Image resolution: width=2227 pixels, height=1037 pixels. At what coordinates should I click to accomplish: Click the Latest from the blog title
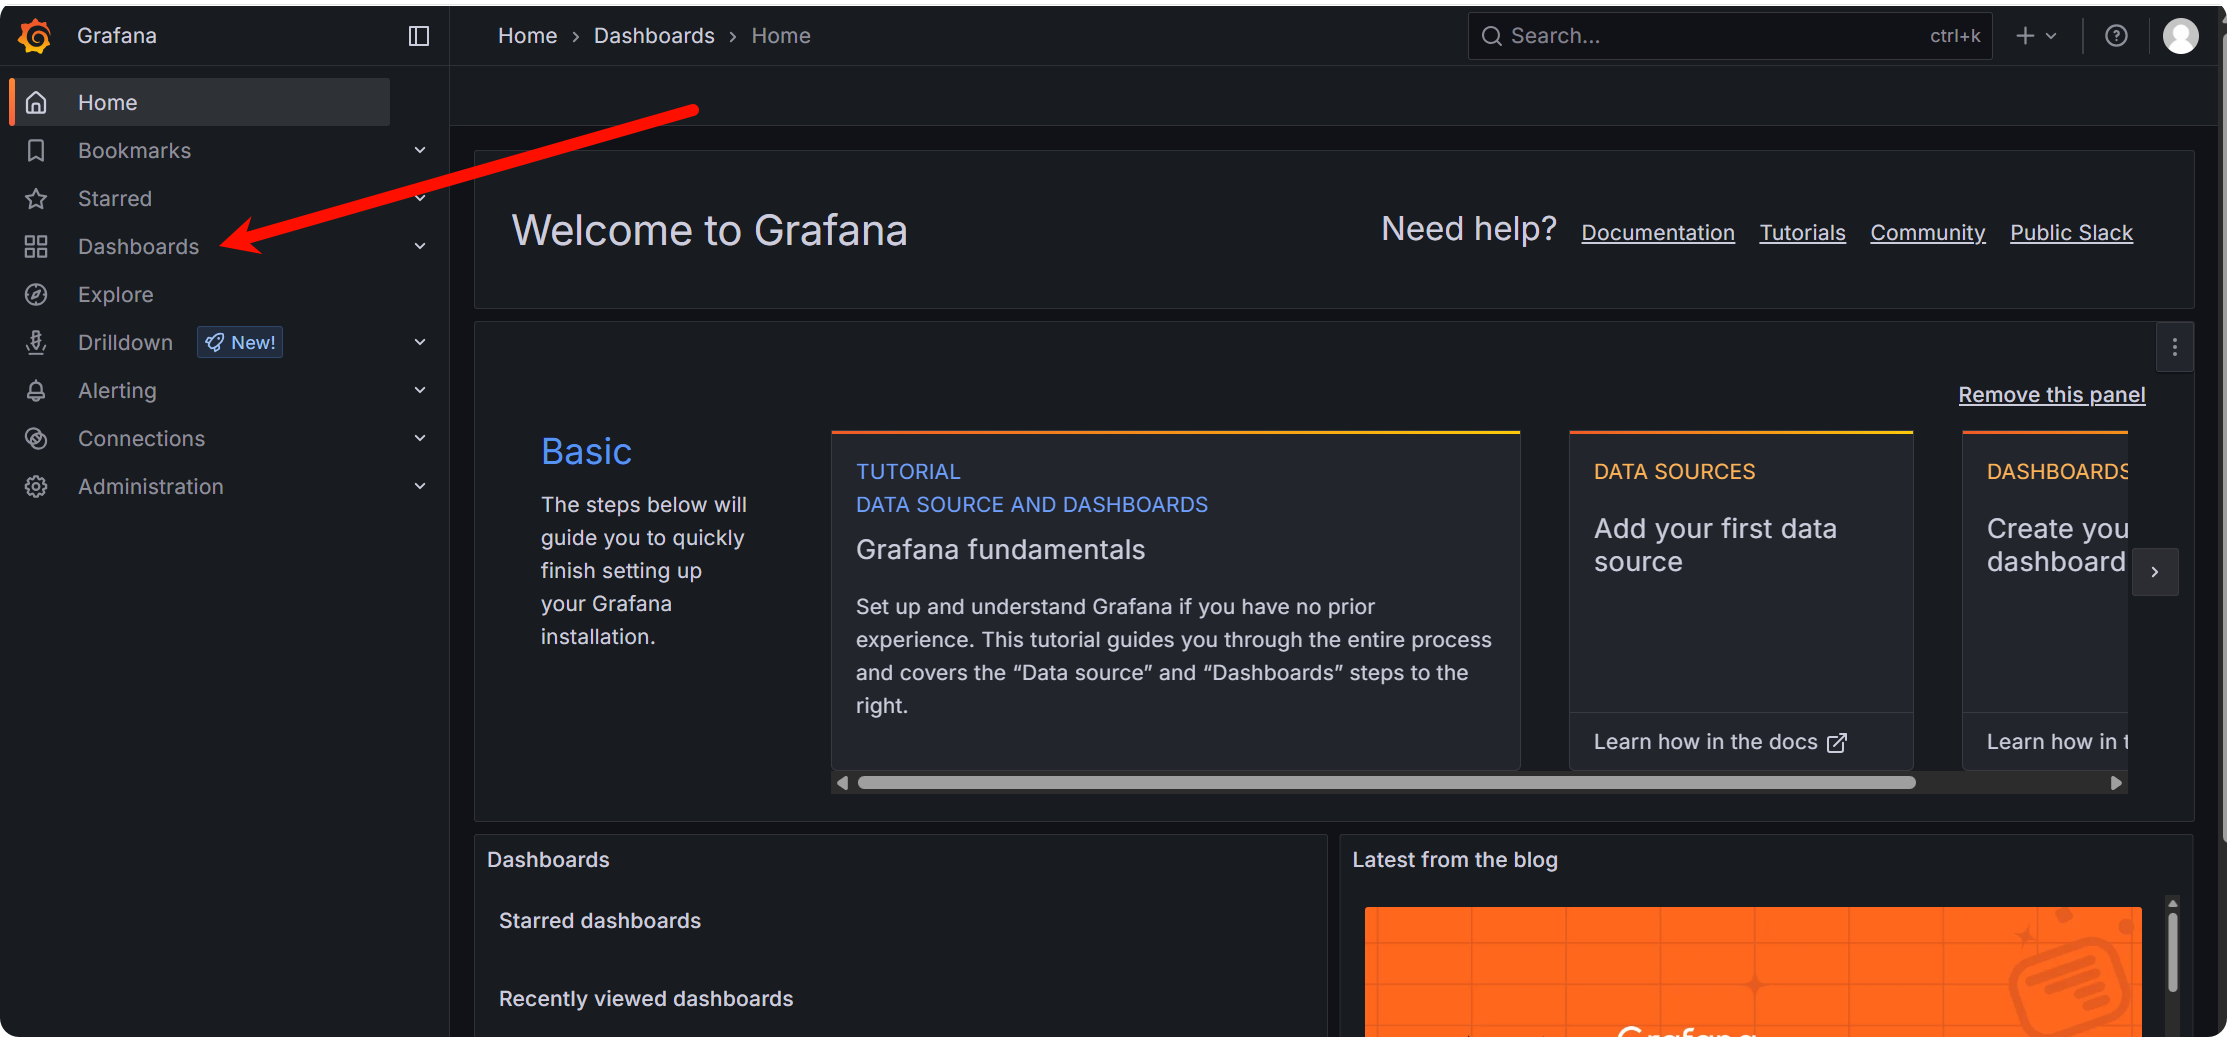coord(1454,860)
